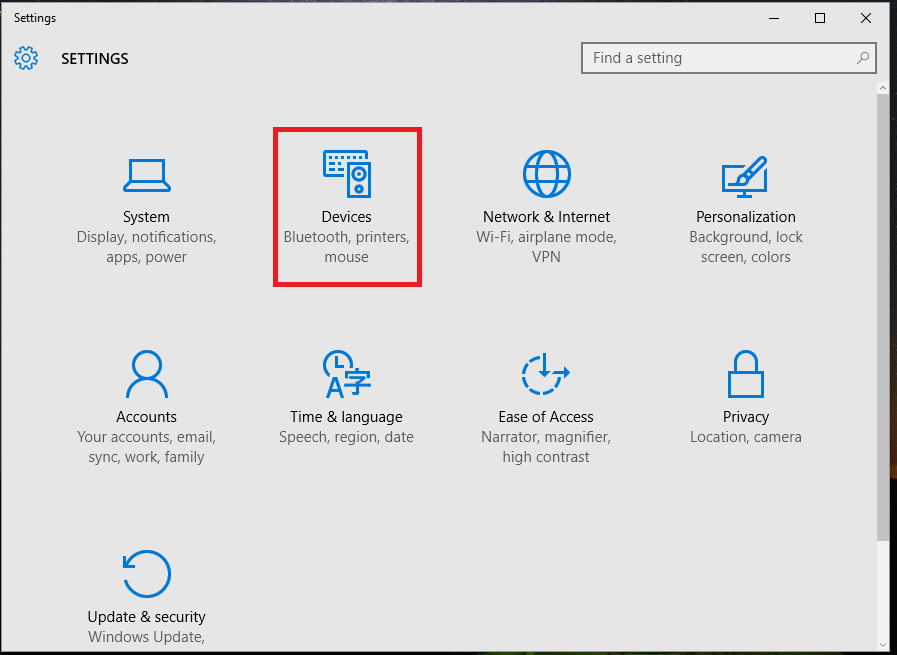Viewport: 897px width, 655px height.
Task: Minimize the Settings window
Action: (x=774, y=18)
